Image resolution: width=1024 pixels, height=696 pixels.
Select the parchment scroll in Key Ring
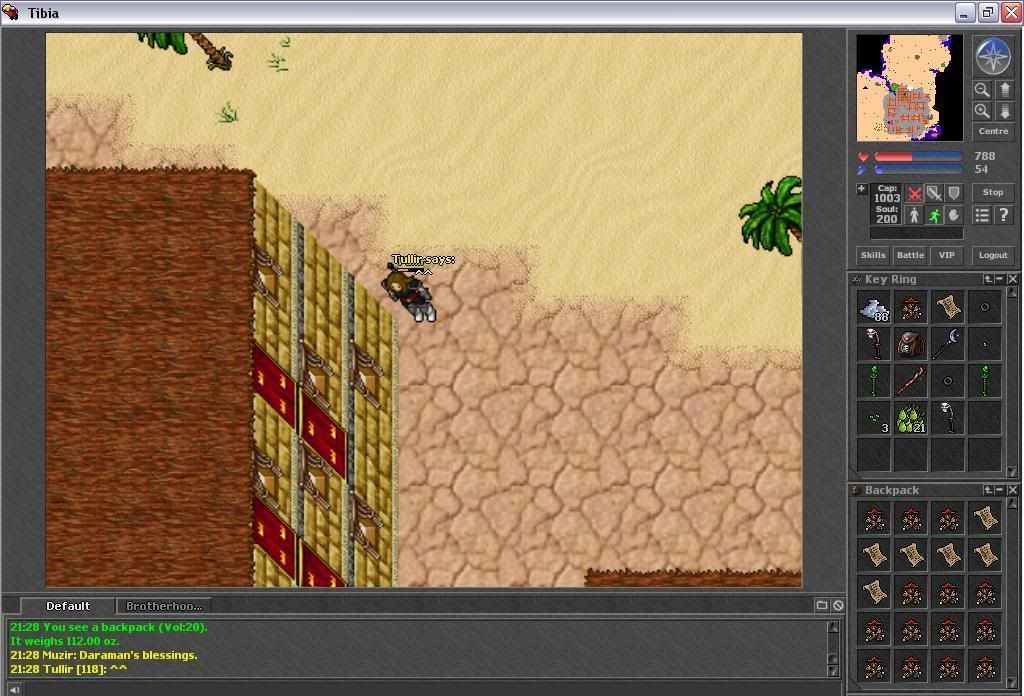tap(948, 308)
